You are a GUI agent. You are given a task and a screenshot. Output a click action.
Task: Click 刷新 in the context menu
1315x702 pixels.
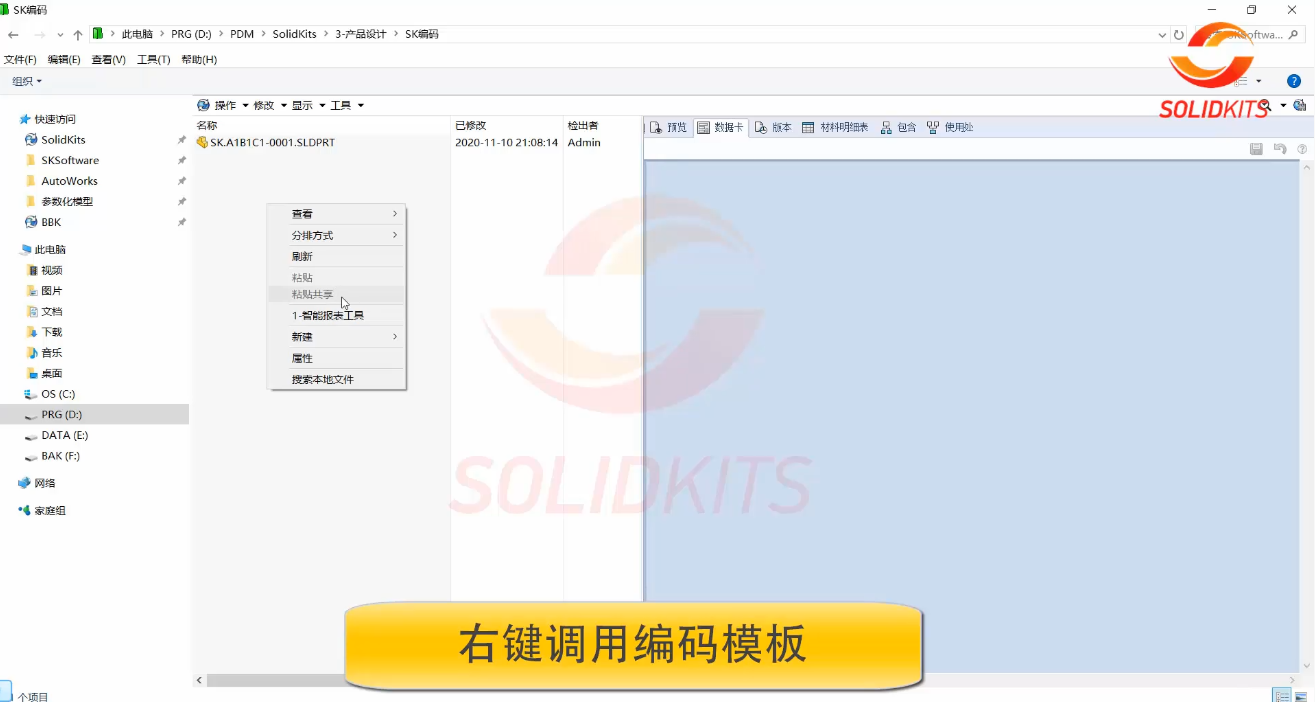point(302,256)
